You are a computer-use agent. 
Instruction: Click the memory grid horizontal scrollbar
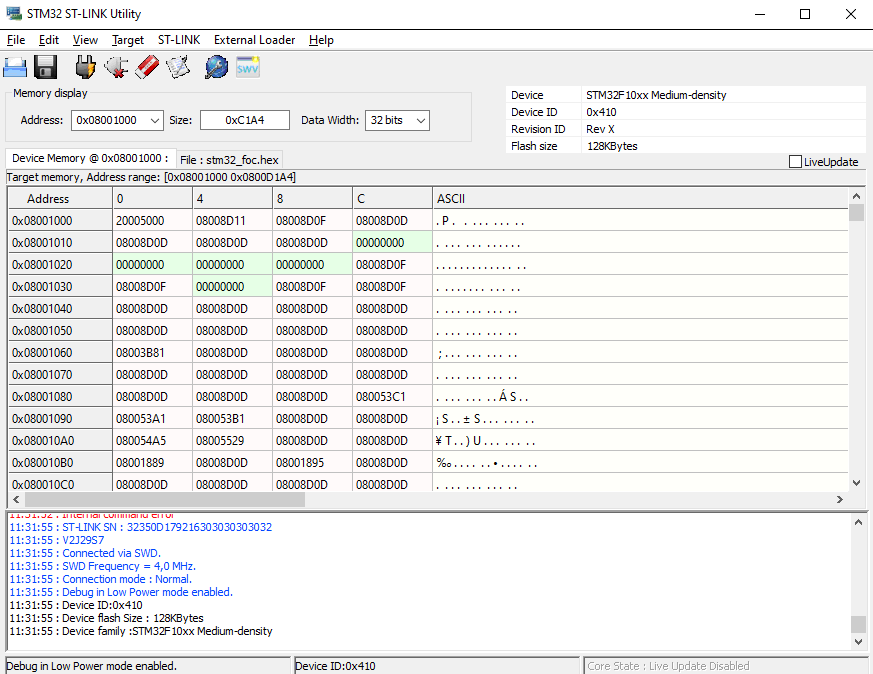point(165,499)
